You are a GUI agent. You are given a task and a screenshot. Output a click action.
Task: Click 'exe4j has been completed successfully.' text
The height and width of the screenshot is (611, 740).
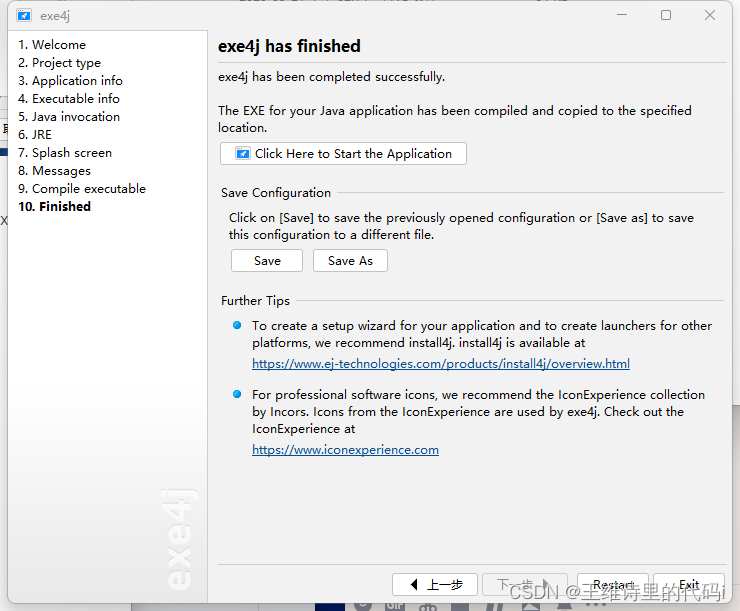click(x=331, y=76)
